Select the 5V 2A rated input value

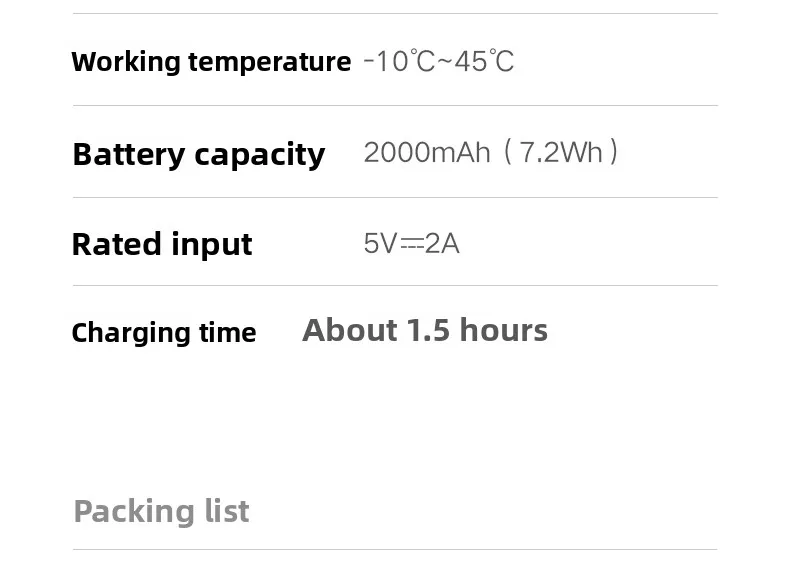point(411,244)
